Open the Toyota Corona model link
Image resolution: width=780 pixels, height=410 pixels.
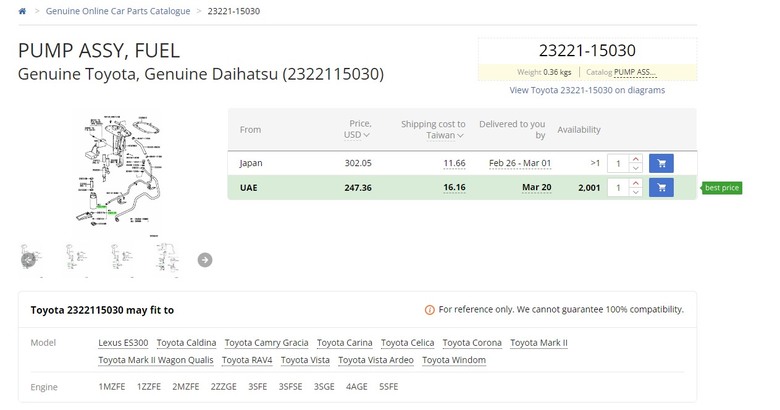(472, 343)
